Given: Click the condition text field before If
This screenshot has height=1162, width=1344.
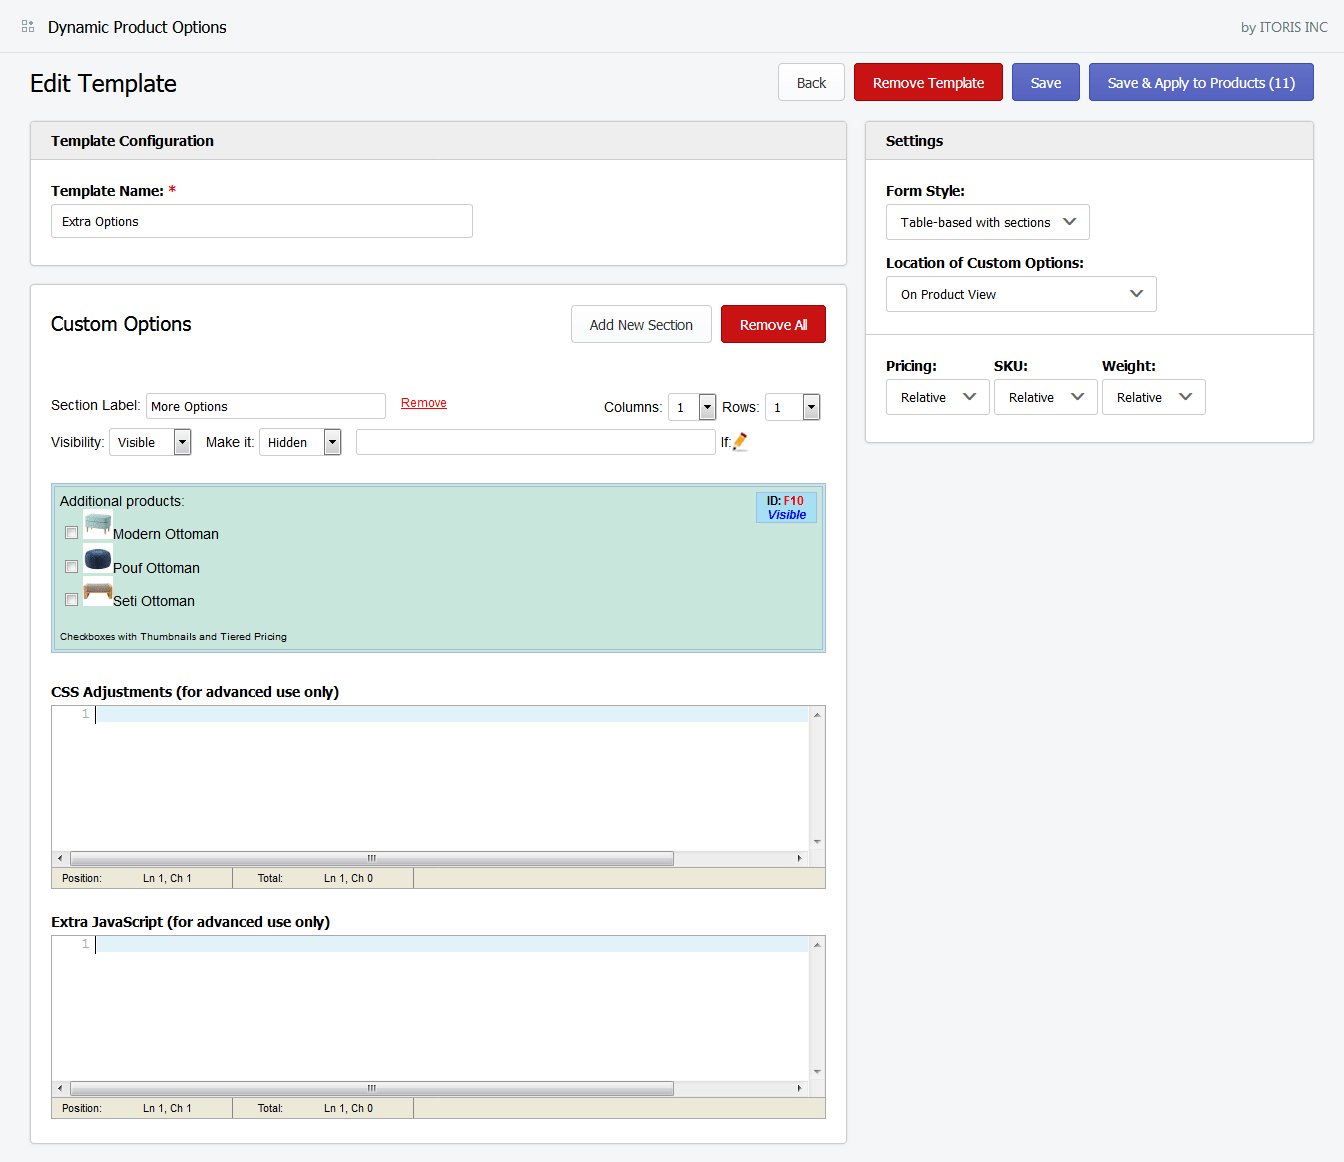Looking at the screenshot, I should coord(536,442).
